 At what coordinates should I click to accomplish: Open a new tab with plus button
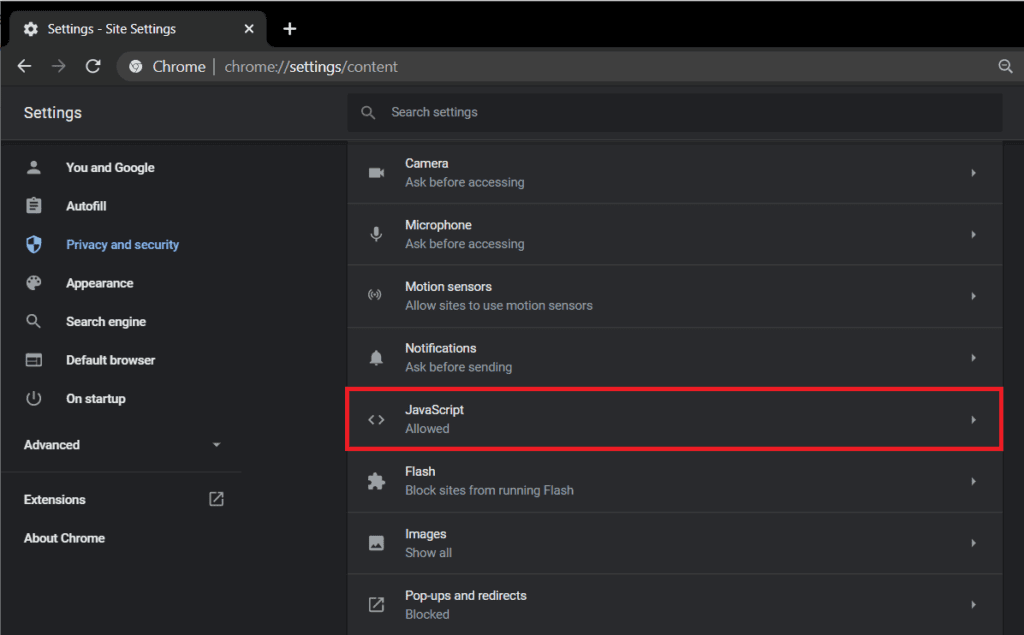(x=289, y=28)
